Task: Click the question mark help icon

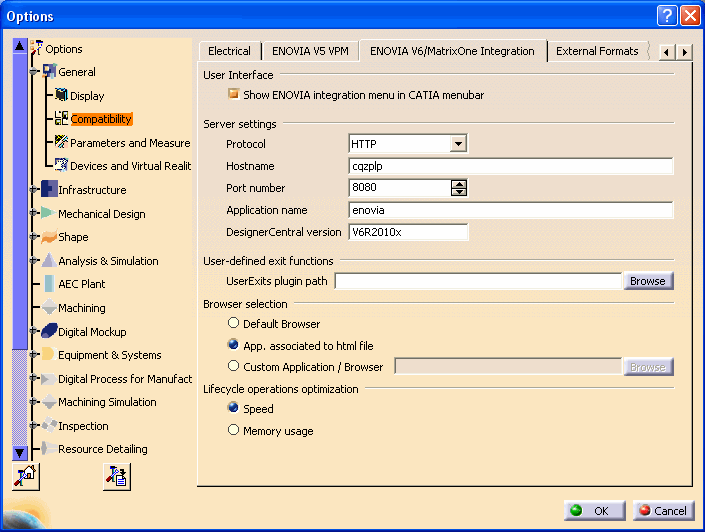Action: pos(667,16)
